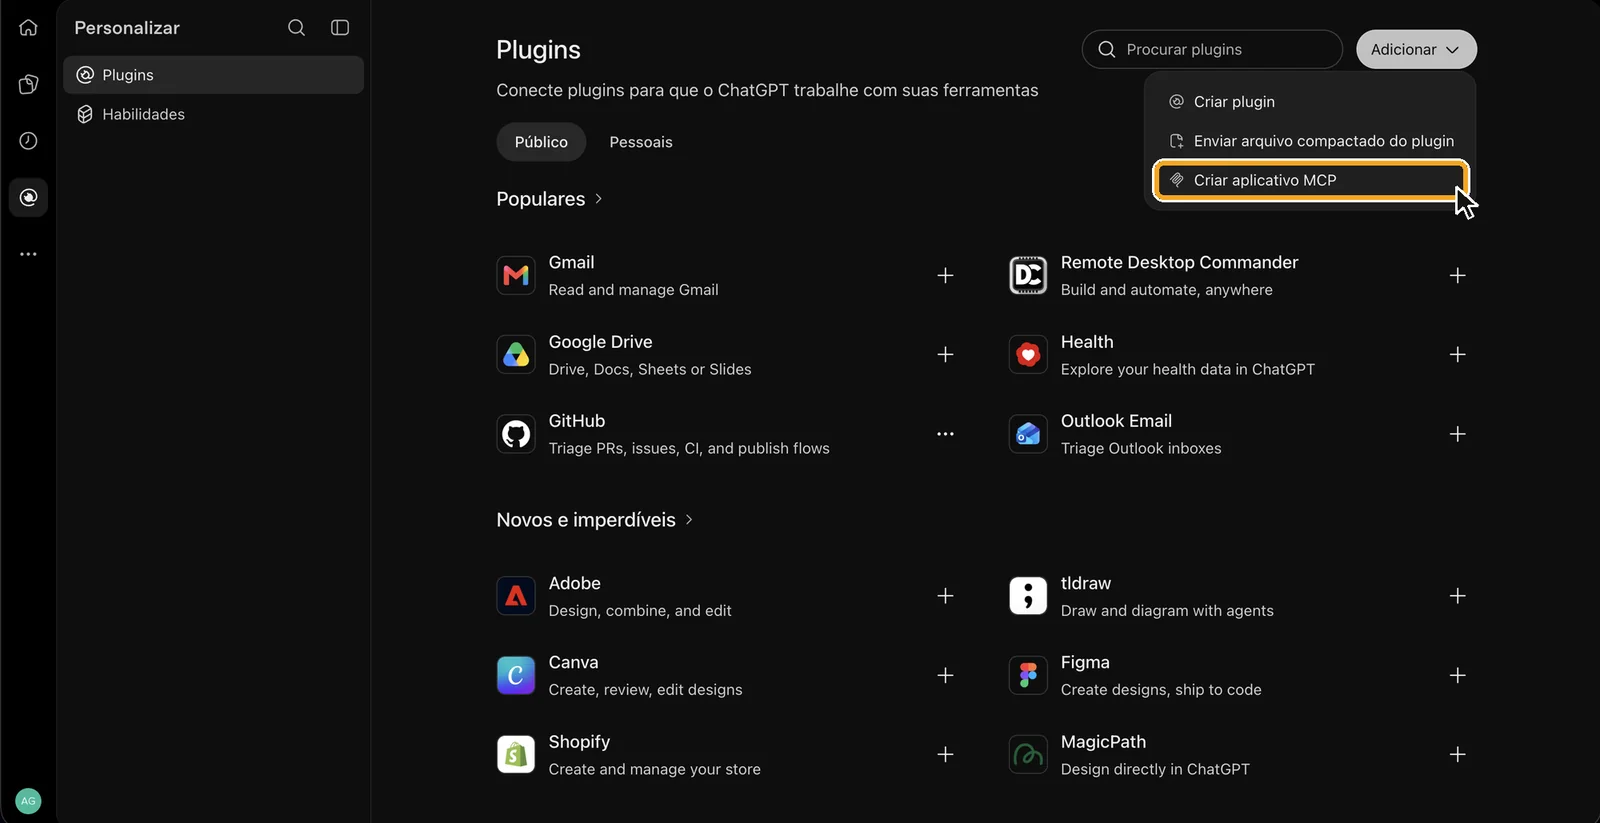The image size is (1600, 823).
Task: Click the Procurar plugins search field
Action: click(1212, 49)
